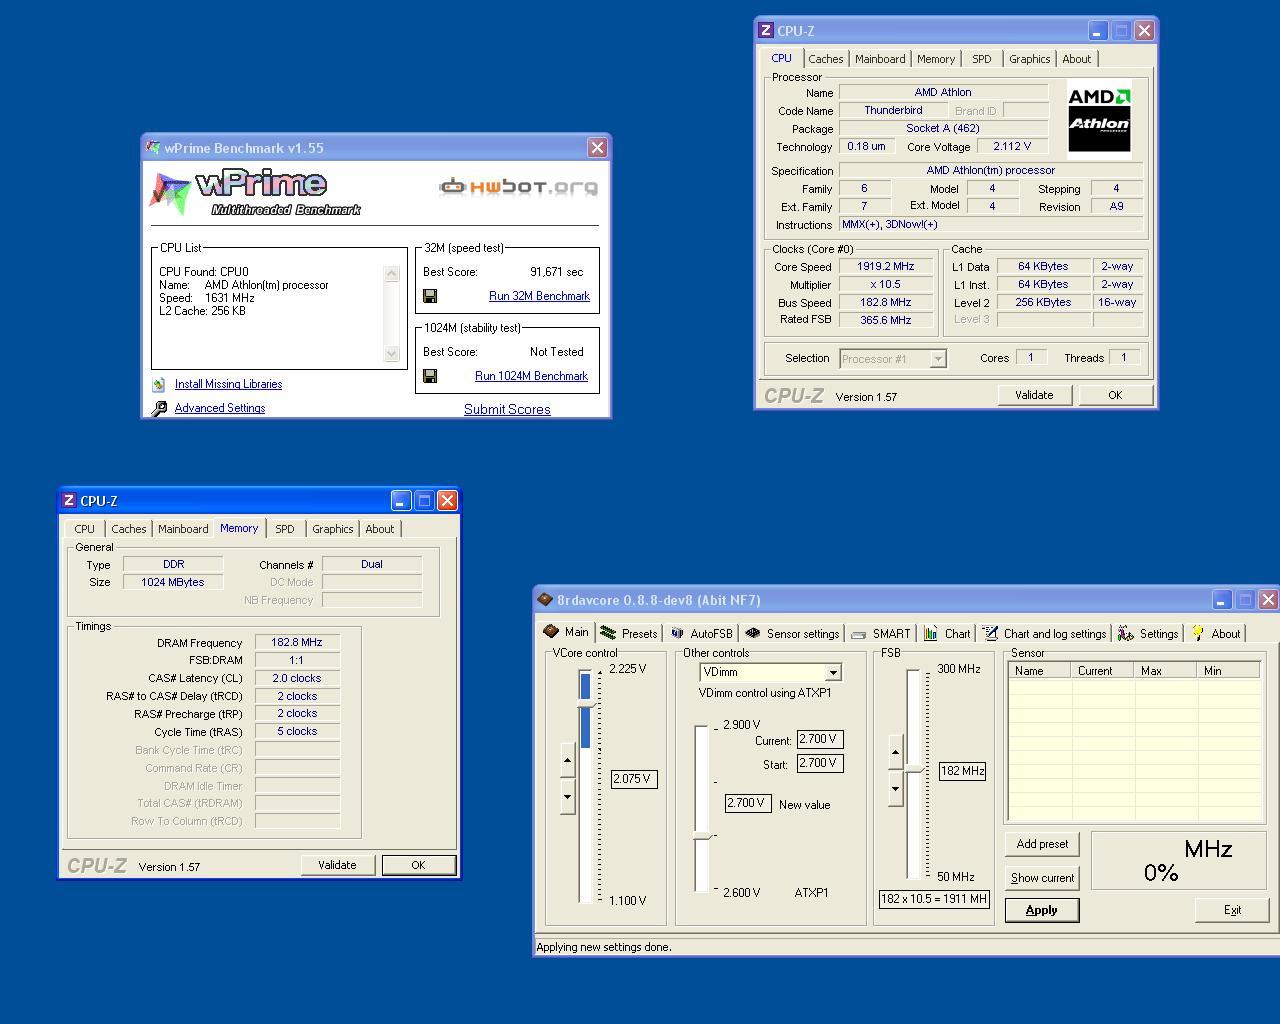Click the FSB 182 MHz value field
The height and width of the screenshot is (1024, 1280).
click(962, 771)
